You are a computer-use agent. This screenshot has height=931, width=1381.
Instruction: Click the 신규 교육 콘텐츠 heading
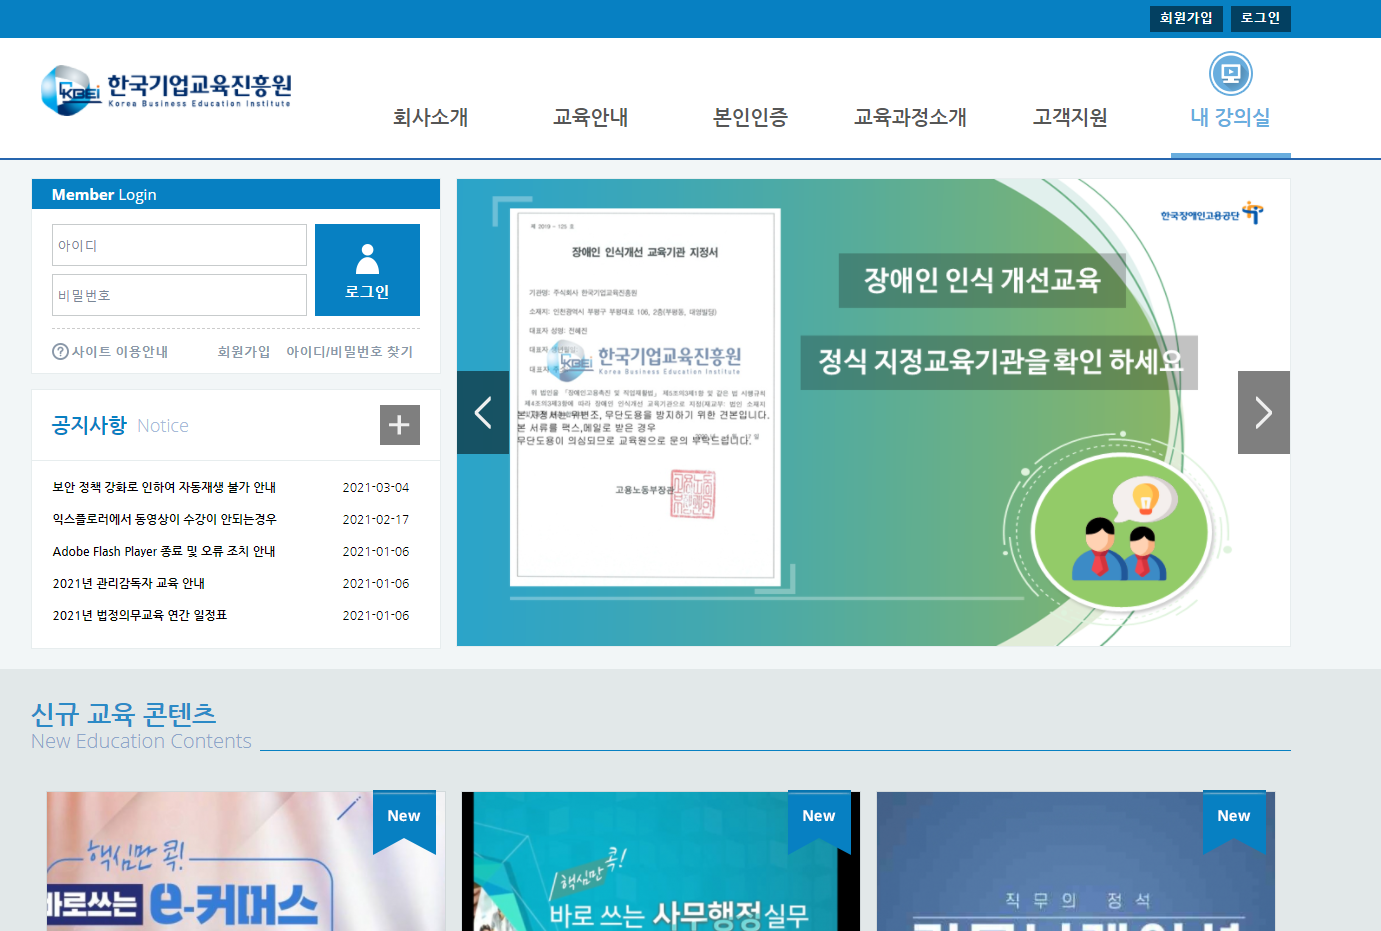click(124, 714)
